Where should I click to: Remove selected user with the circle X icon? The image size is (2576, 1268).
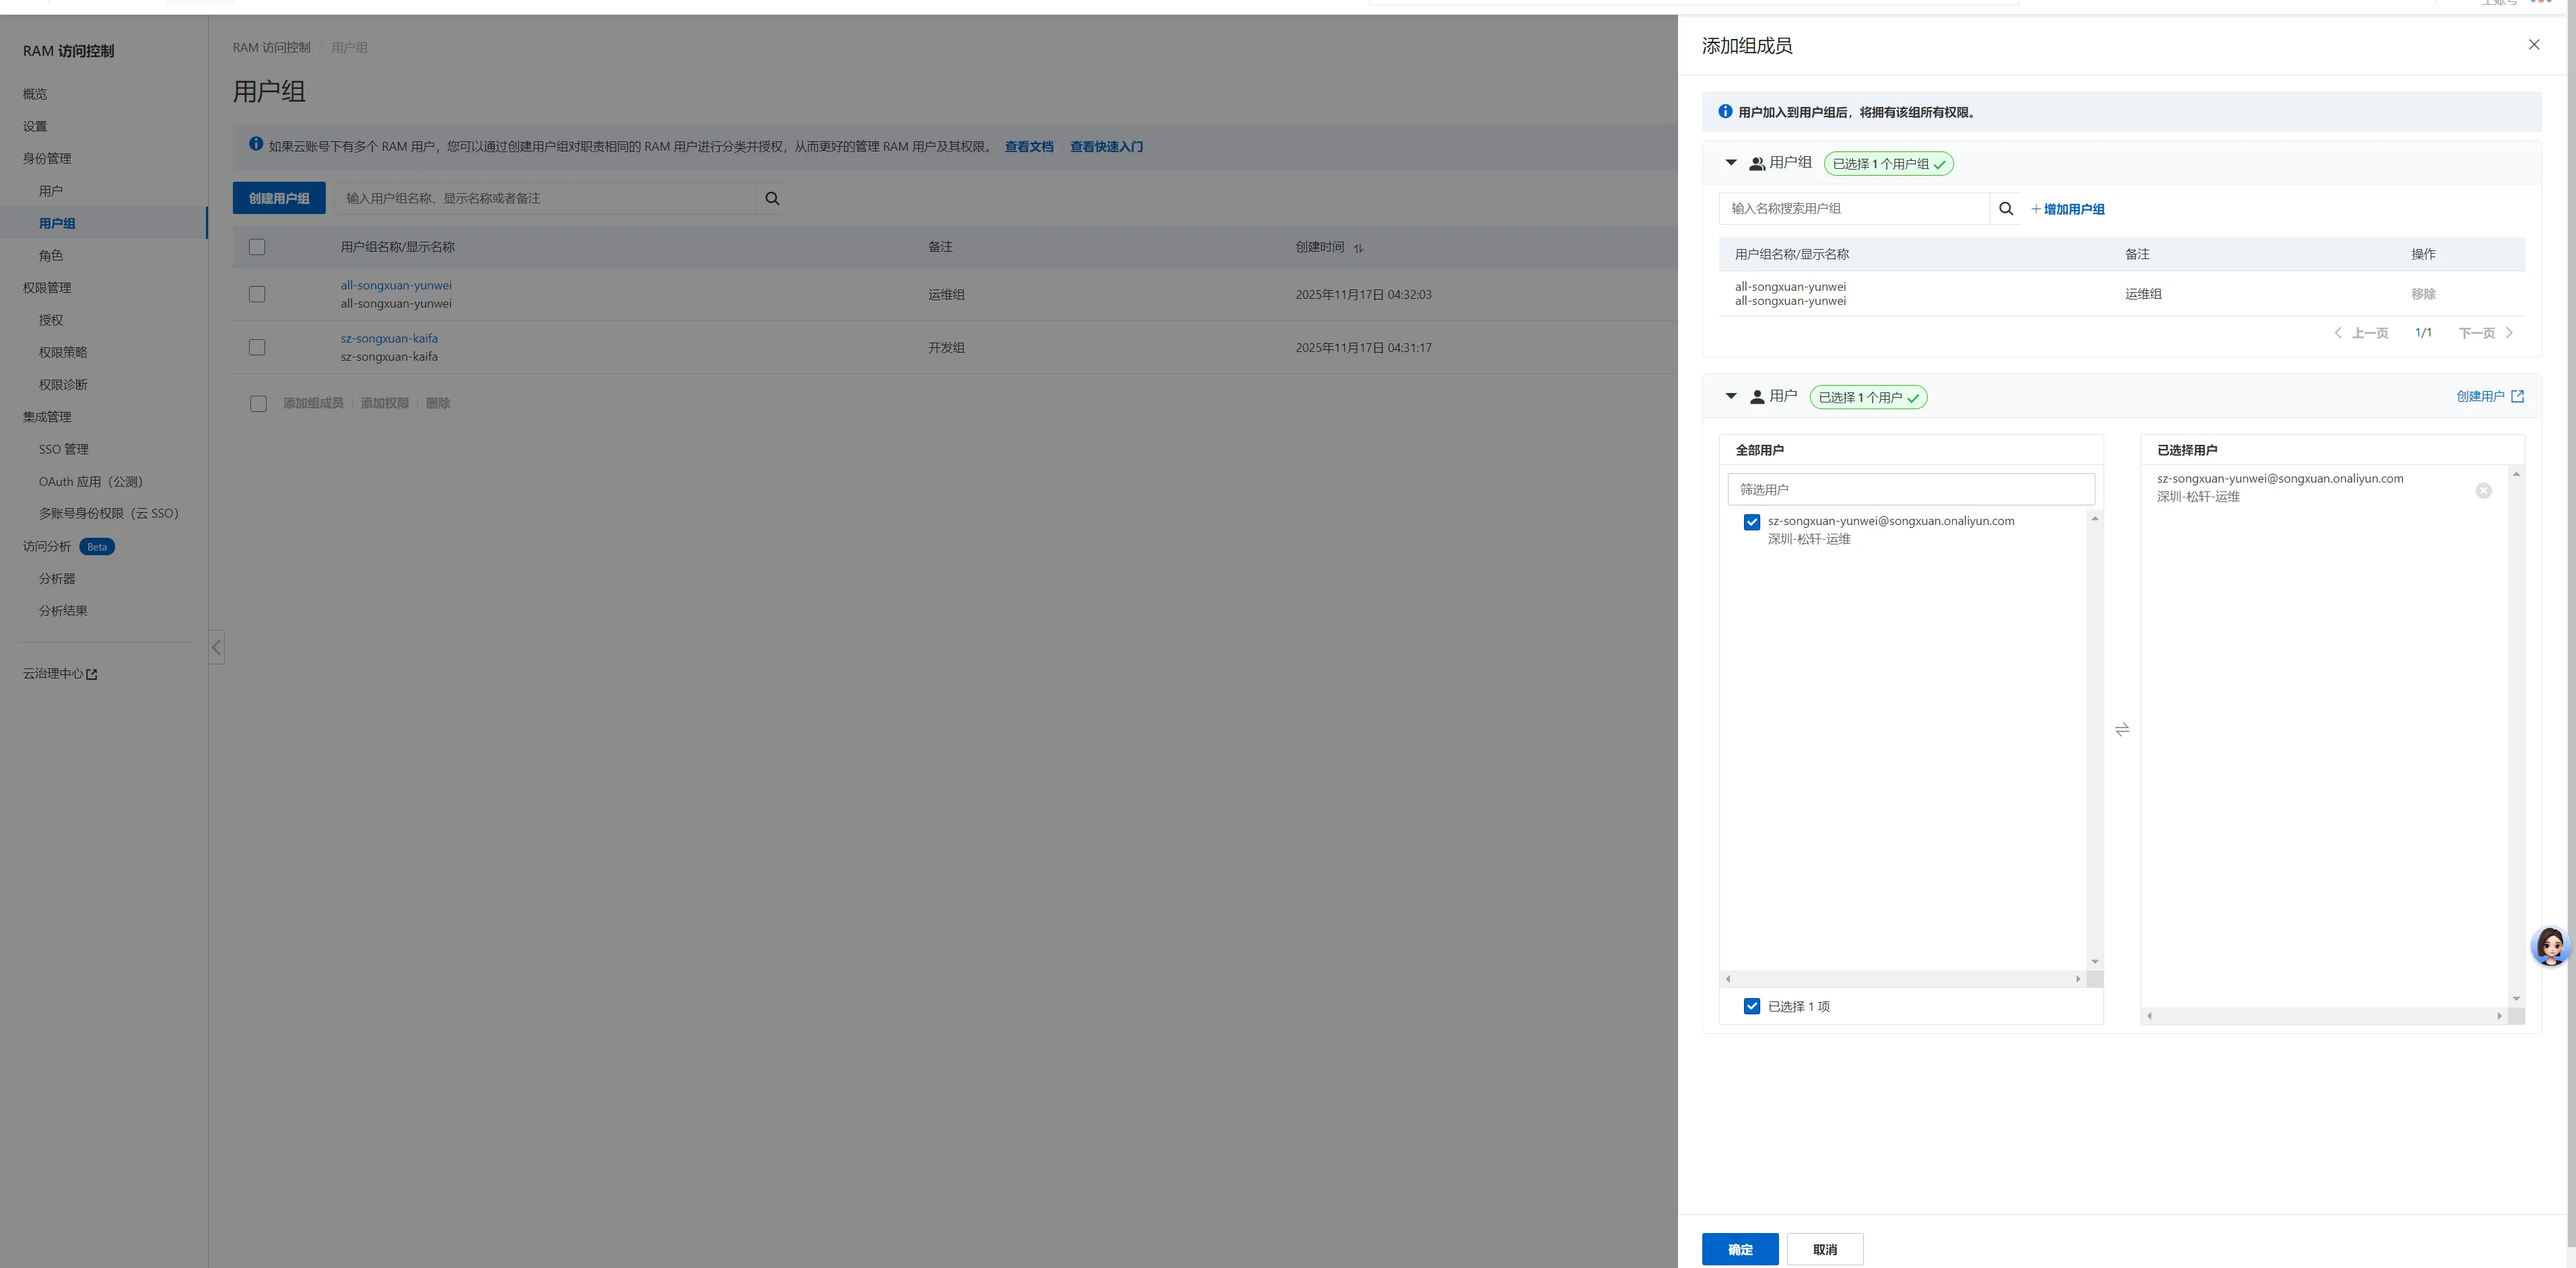tap(2483, 490)
